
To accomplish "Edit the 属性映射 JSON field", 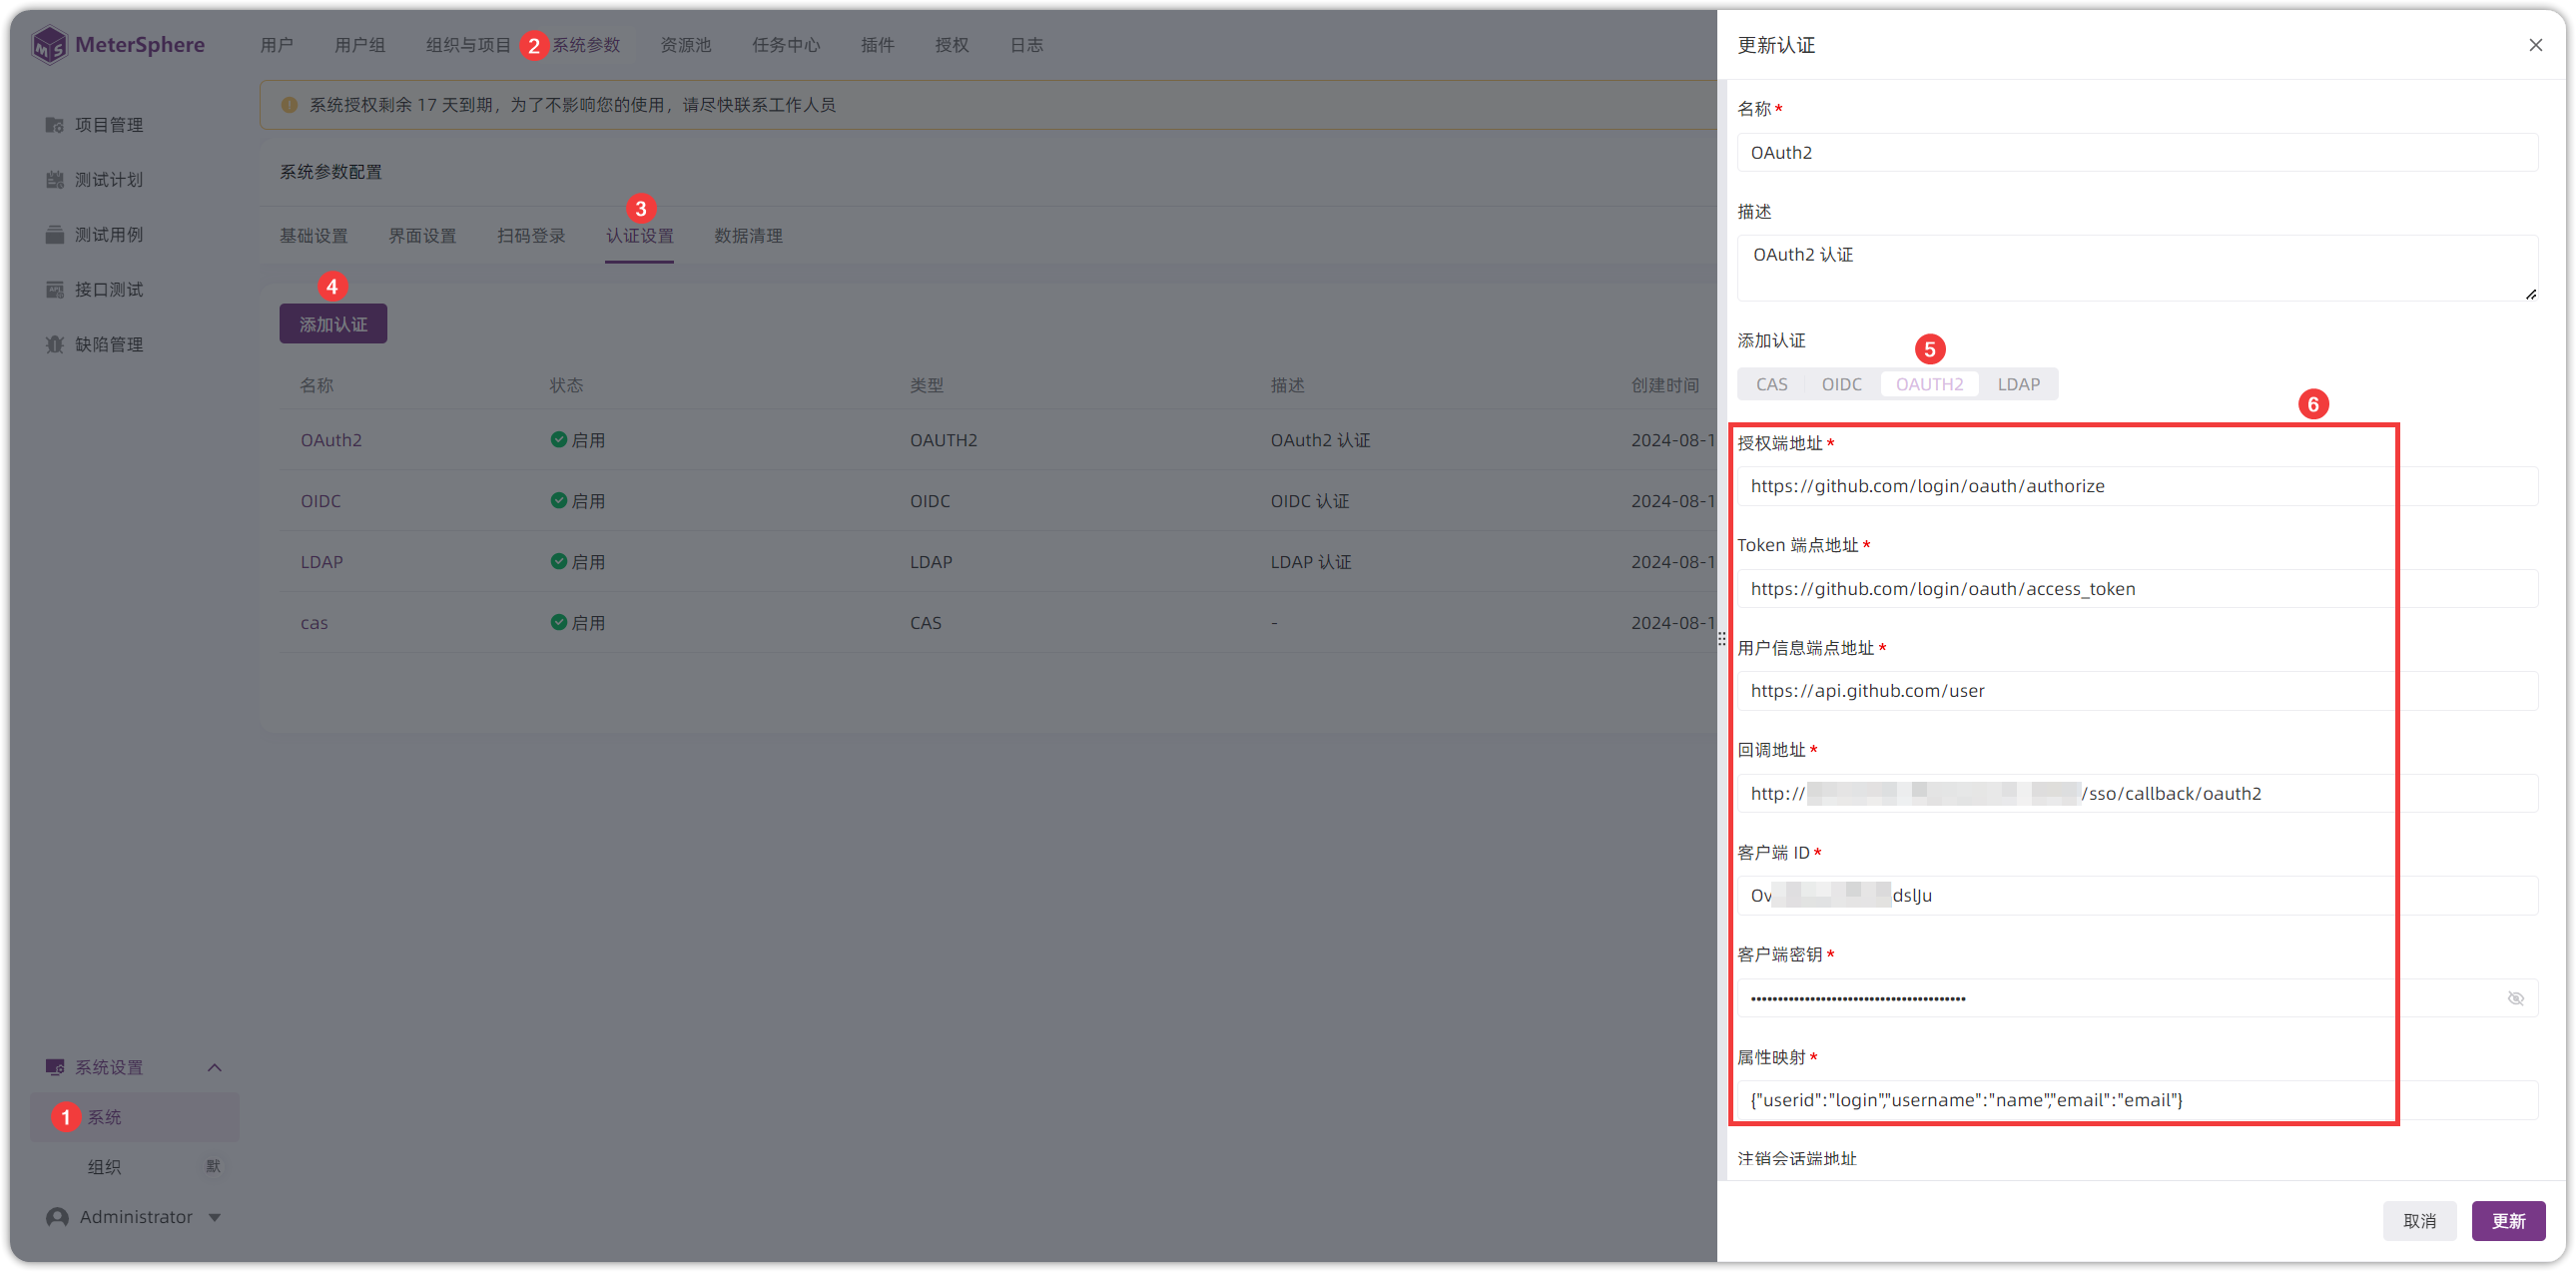I will click(x=2137, y=1100).
